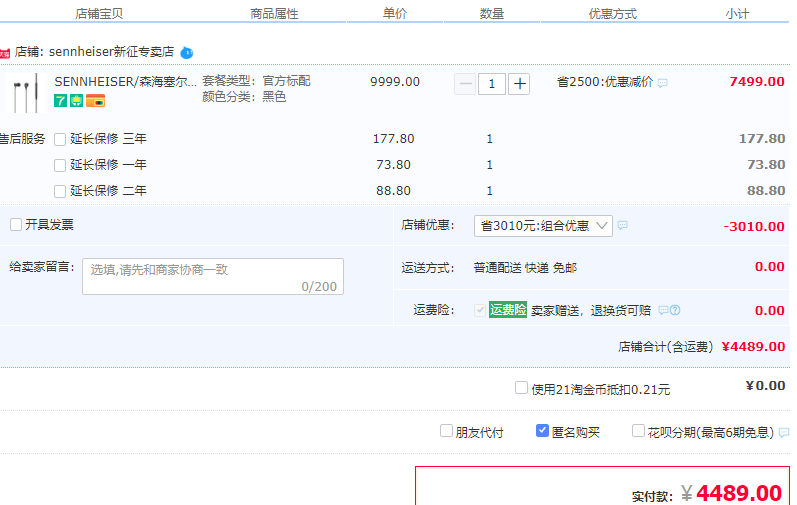Click the green 7-day return badge
This screenshot has height=505, width=797.
(x=60, y=101)
